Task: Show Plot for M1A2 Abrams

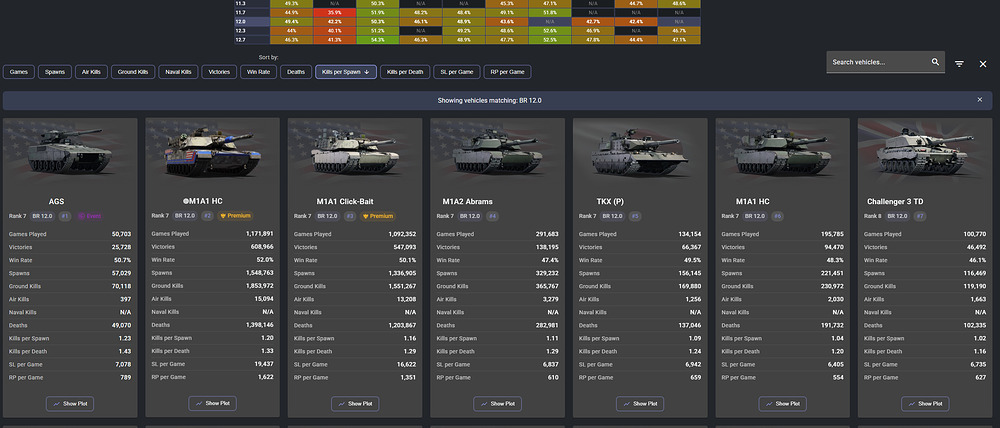Action: 497,404
